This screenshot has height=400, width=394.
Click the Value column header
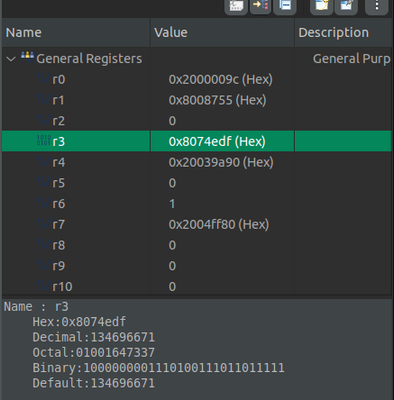(223, 33)
